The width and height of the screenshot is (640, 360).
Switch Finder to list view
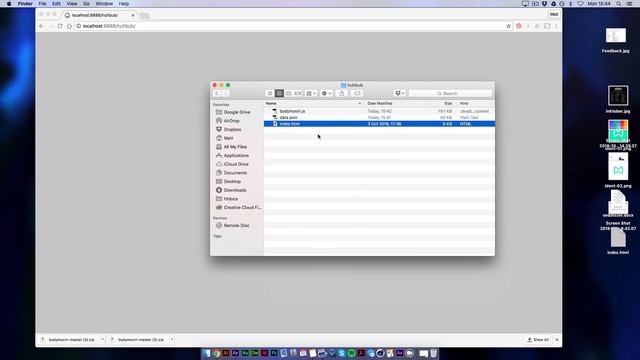(x=279, y=93)
